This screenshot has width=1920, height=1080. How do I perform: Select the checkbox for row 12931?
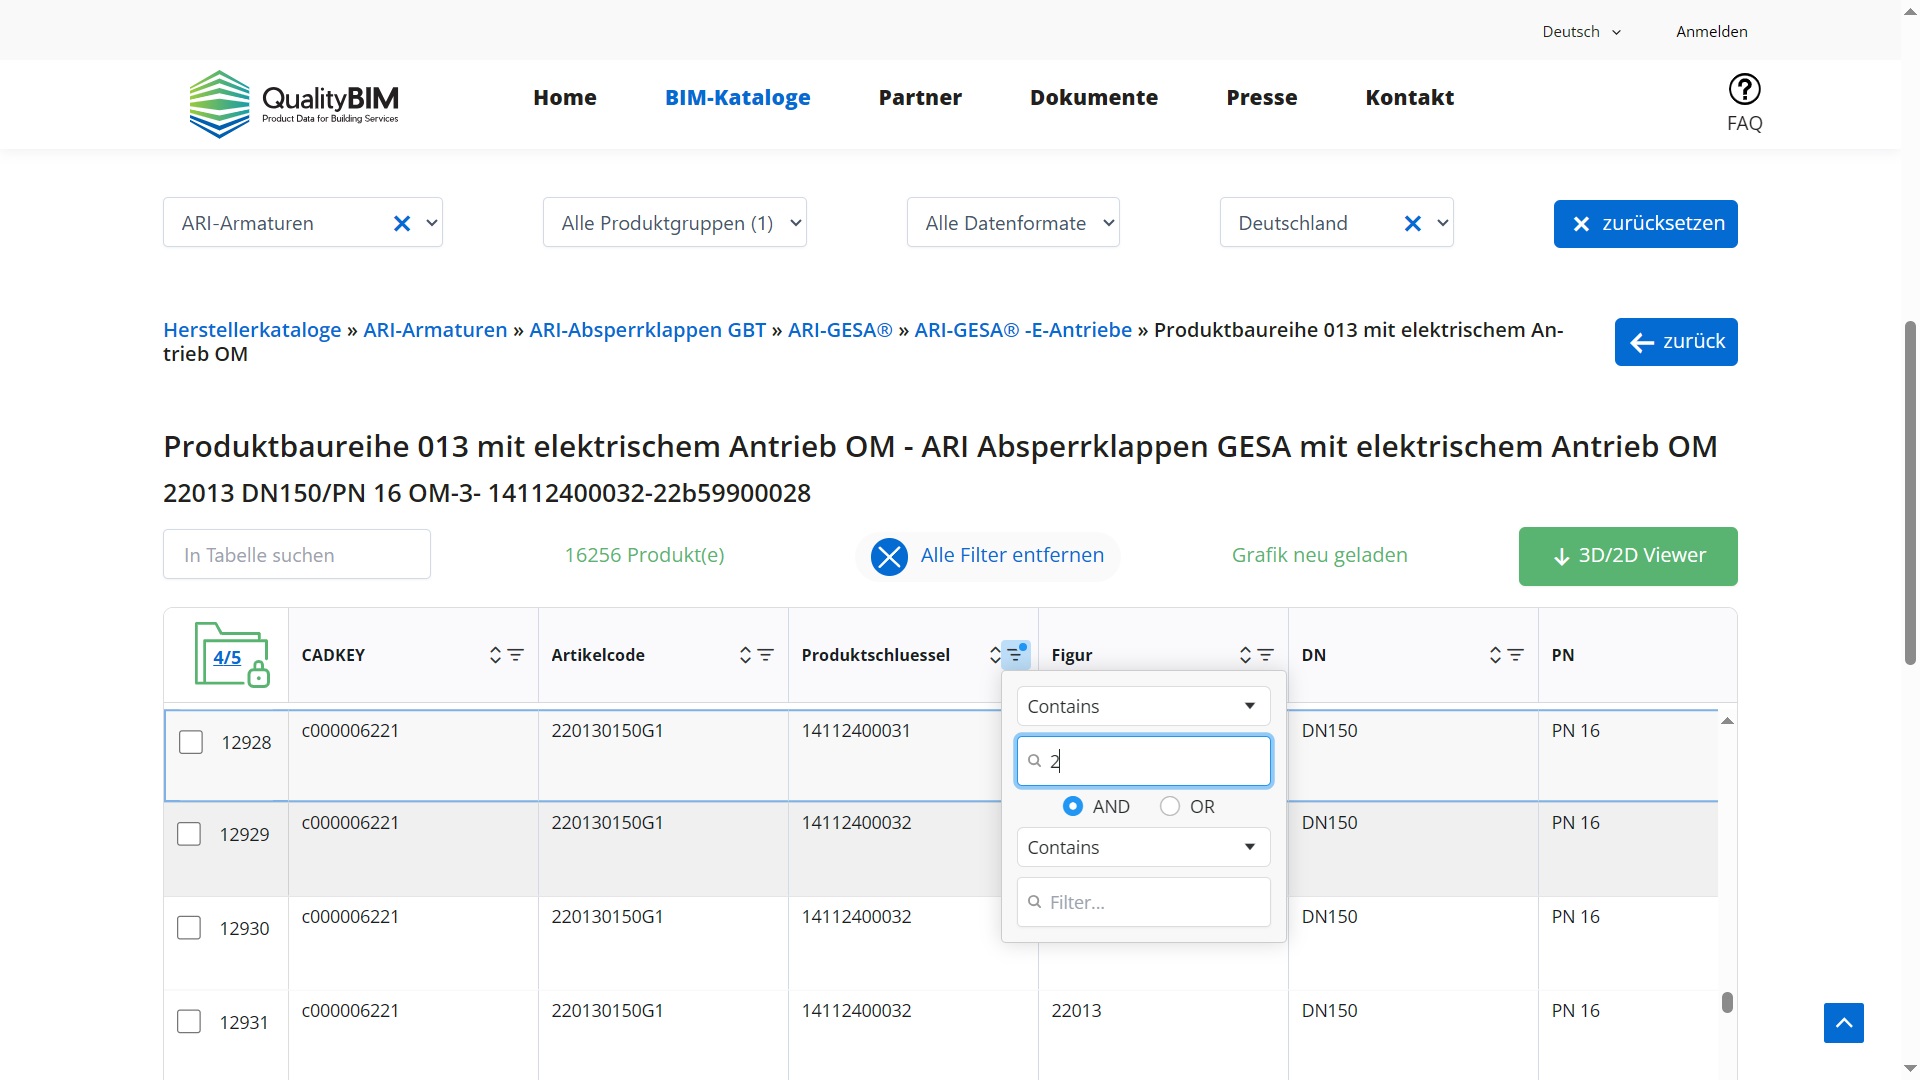[x=189, y=1022]
